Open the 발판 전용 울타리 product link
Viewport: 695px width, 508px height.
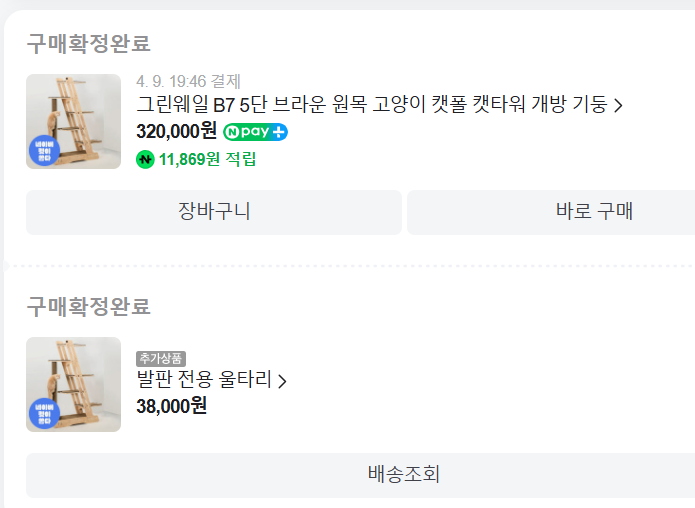[x=203, y=380]
